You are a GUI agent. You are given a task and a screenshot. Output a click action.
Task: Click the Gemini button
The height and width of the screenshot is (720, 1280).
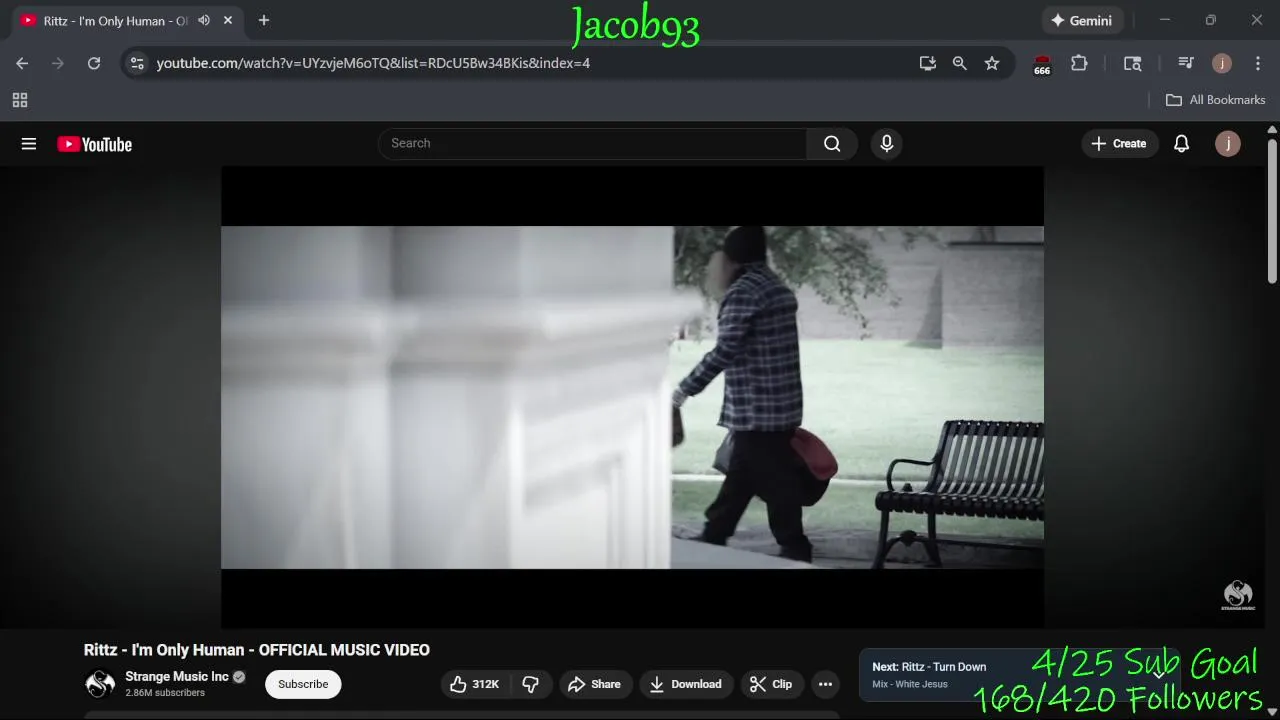(x=1082, y=20)
